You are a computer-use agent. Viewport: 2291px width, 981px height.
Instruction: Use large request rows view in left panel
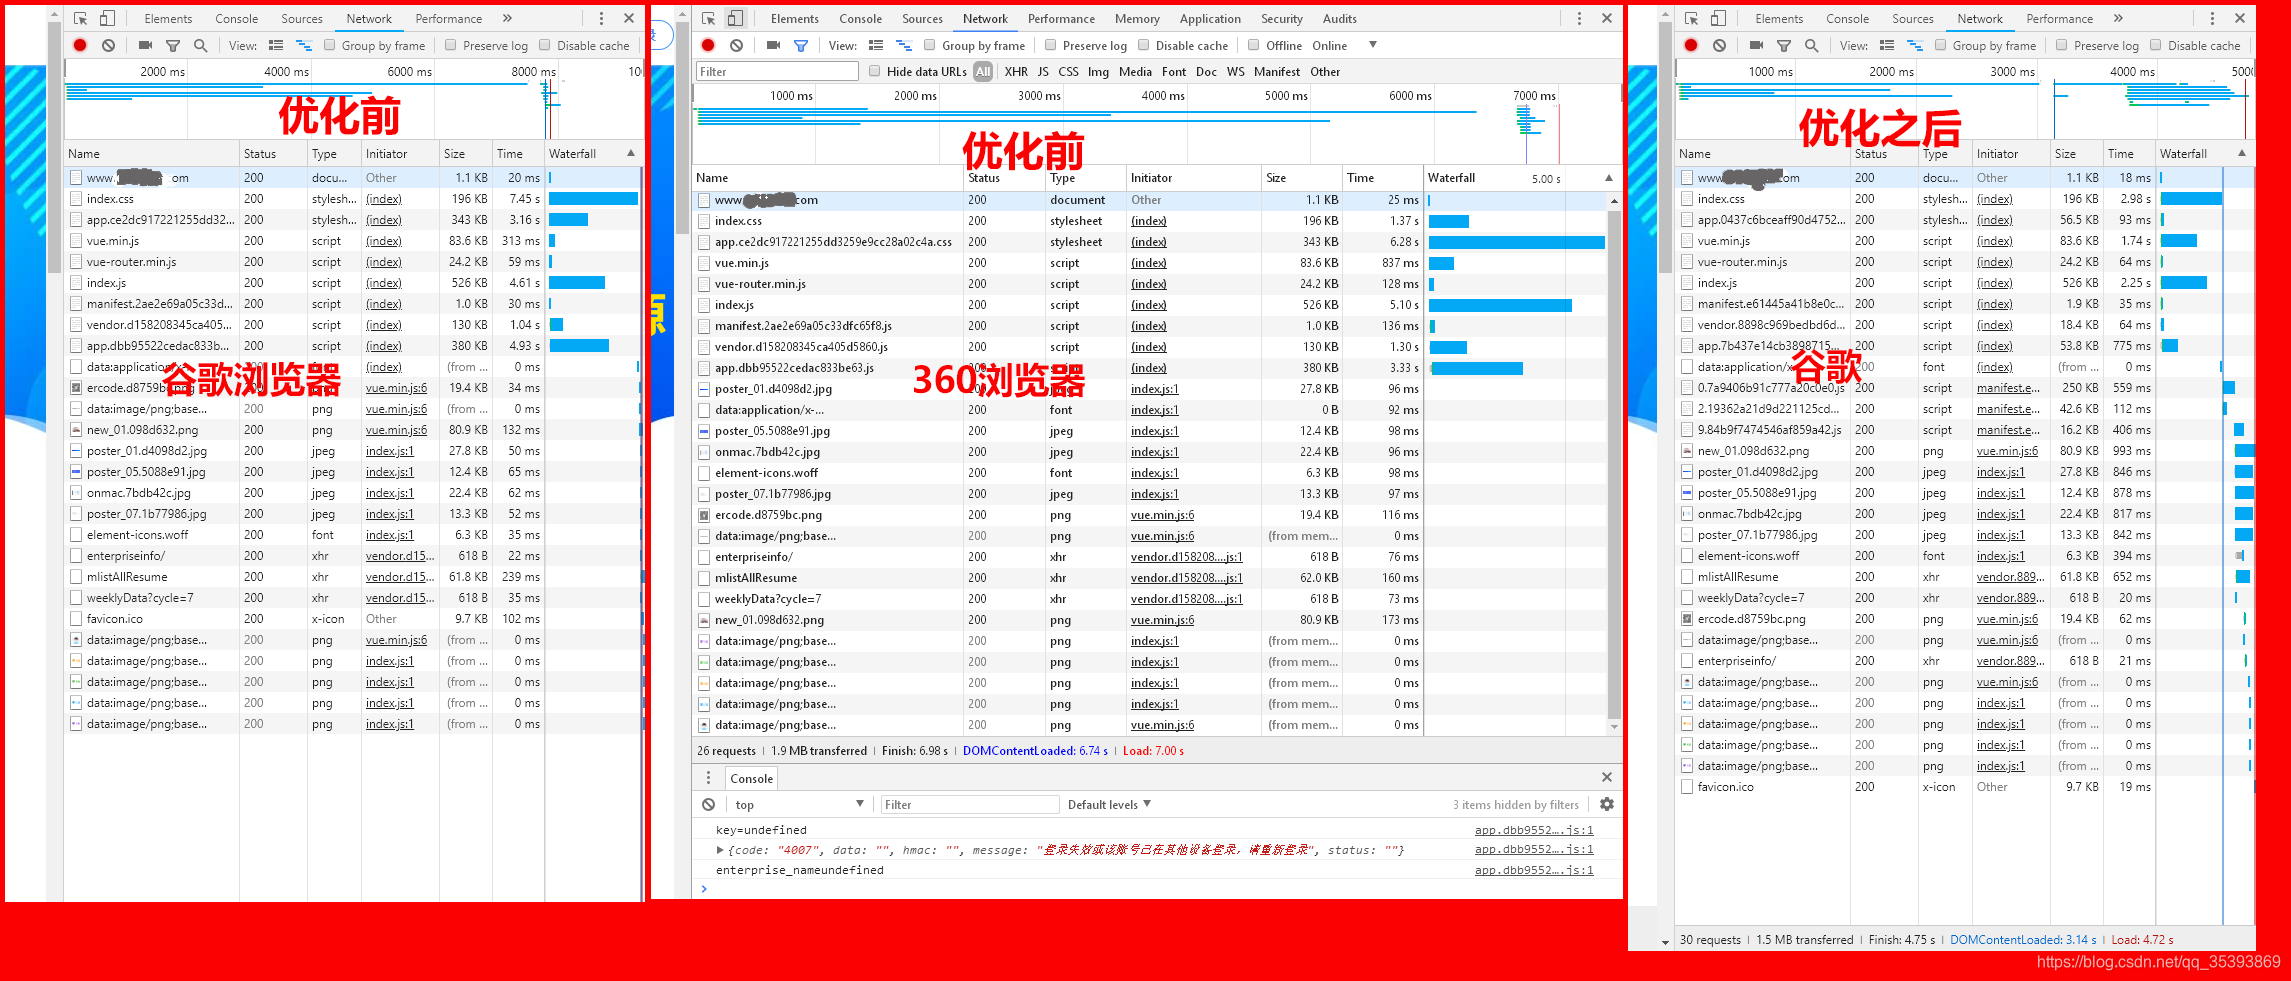(276, 45)
